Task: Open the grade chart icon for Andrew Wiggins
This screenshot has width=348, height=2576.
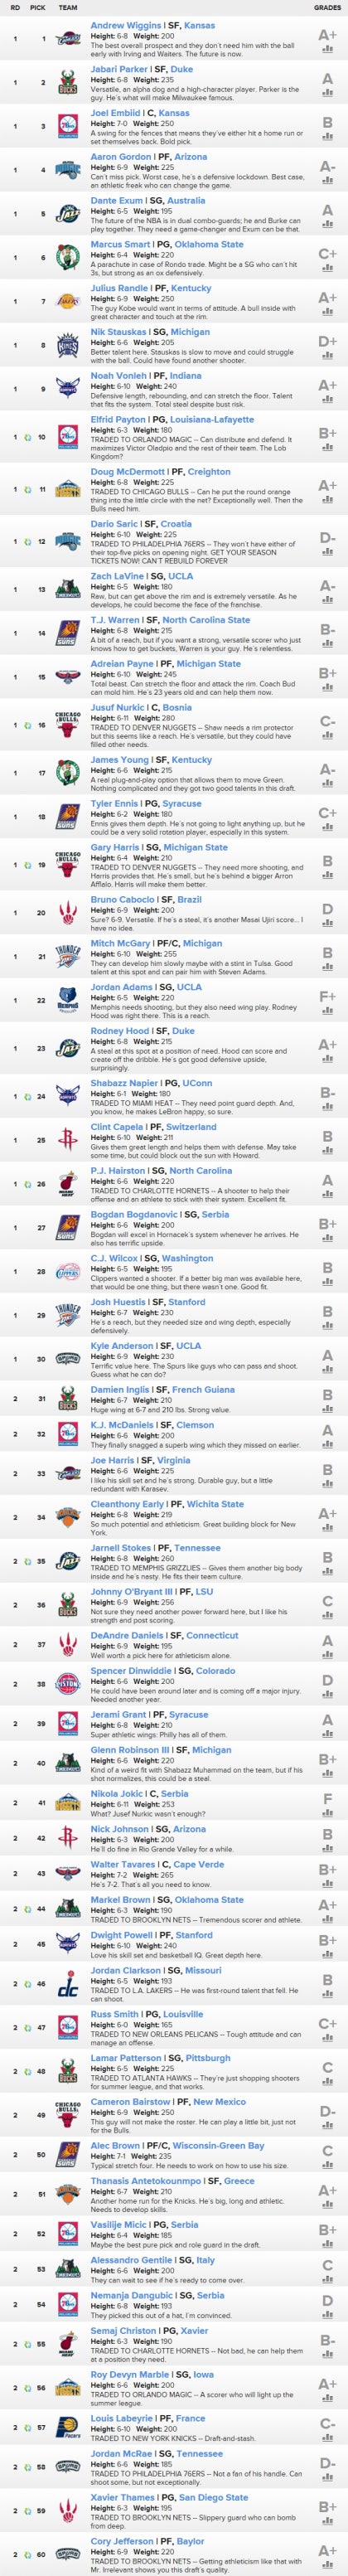Action: click(327, 48)
